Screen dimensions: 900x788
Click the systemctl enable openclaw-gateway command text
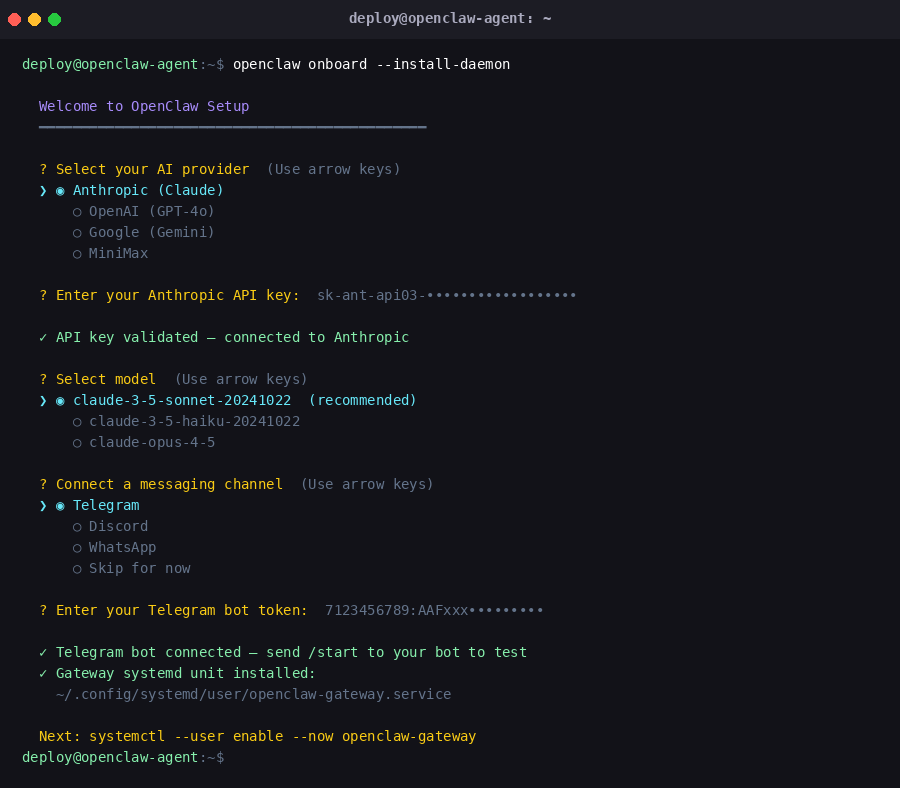(282, 736)
